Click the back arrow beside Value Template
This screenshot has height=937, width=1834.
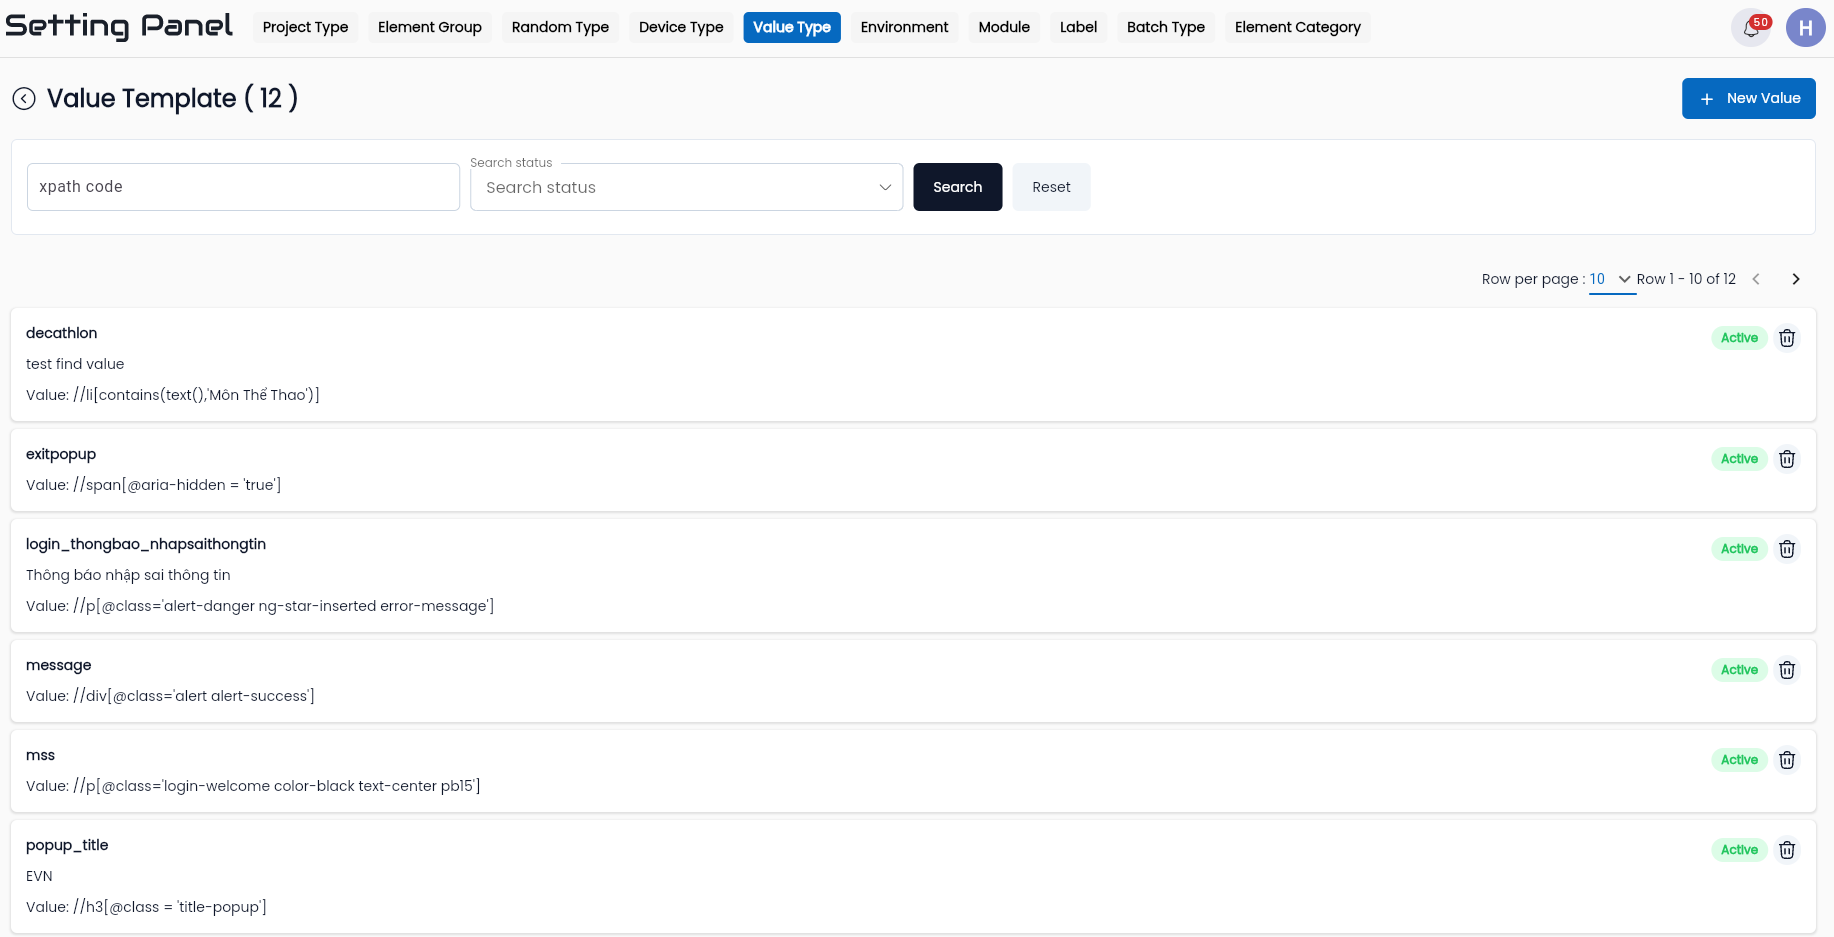tap(24, 98)
